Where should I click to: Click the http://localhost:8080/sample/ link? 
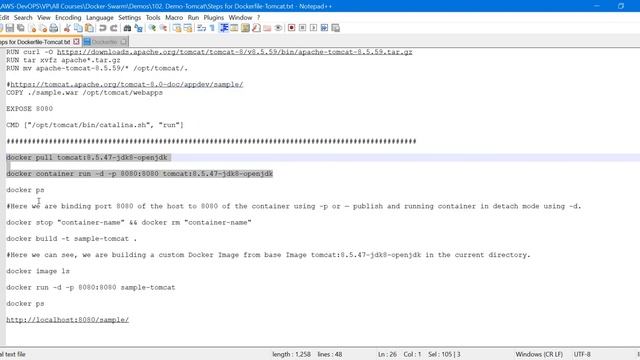tap(67, 320)
